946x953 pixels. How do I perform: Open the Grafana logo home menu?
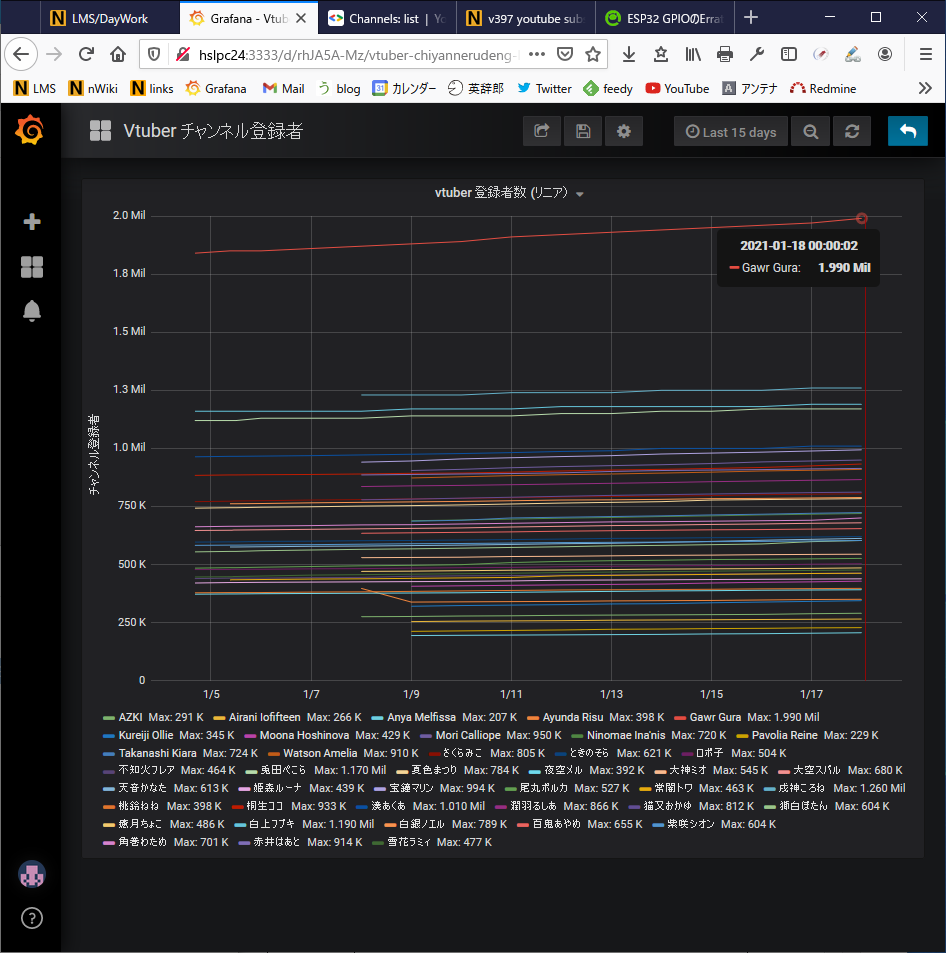(x=30, y=130)
